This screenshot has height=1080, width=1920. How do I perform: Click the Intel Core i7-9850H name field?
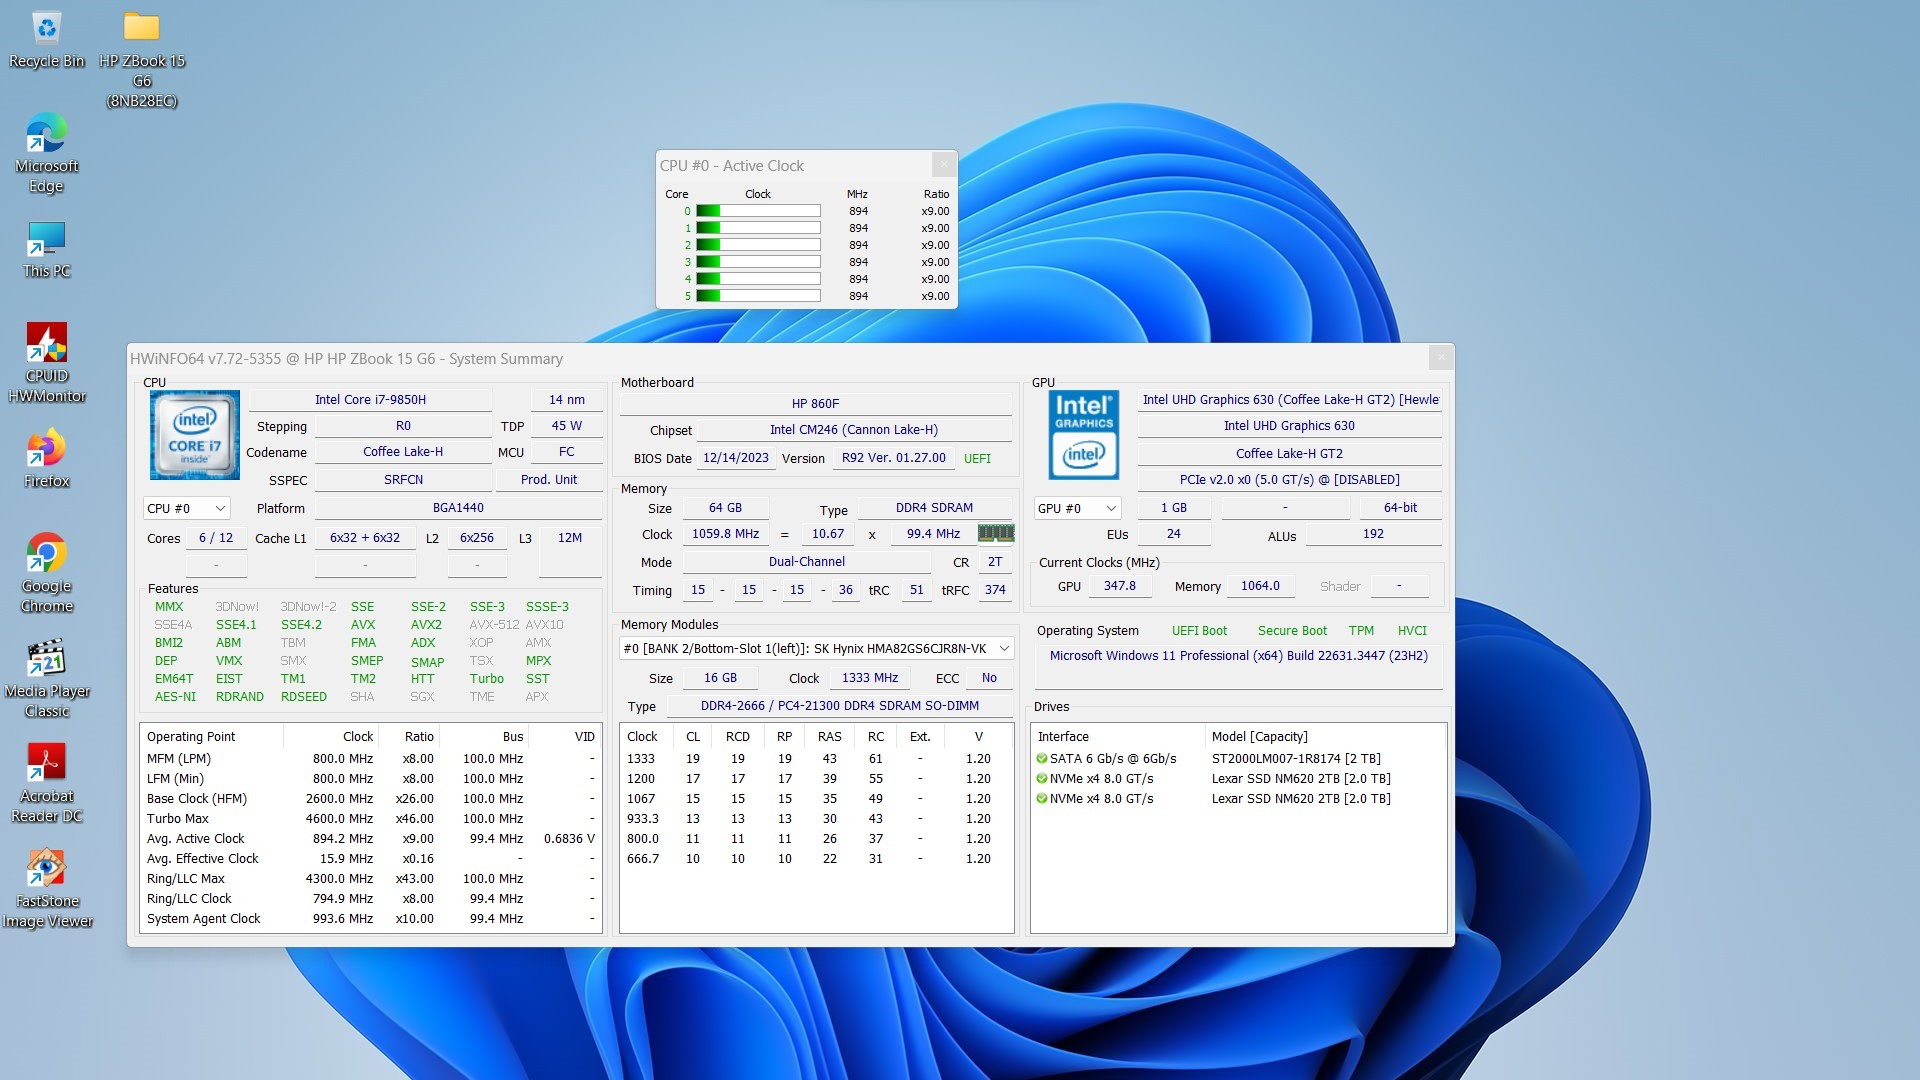pyautogui.click(x=370, y=400)
